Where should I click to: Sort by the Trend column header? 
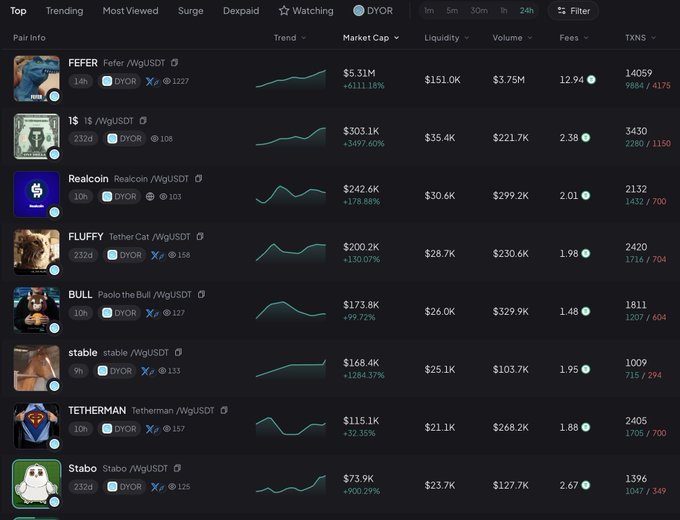point(290,38)
